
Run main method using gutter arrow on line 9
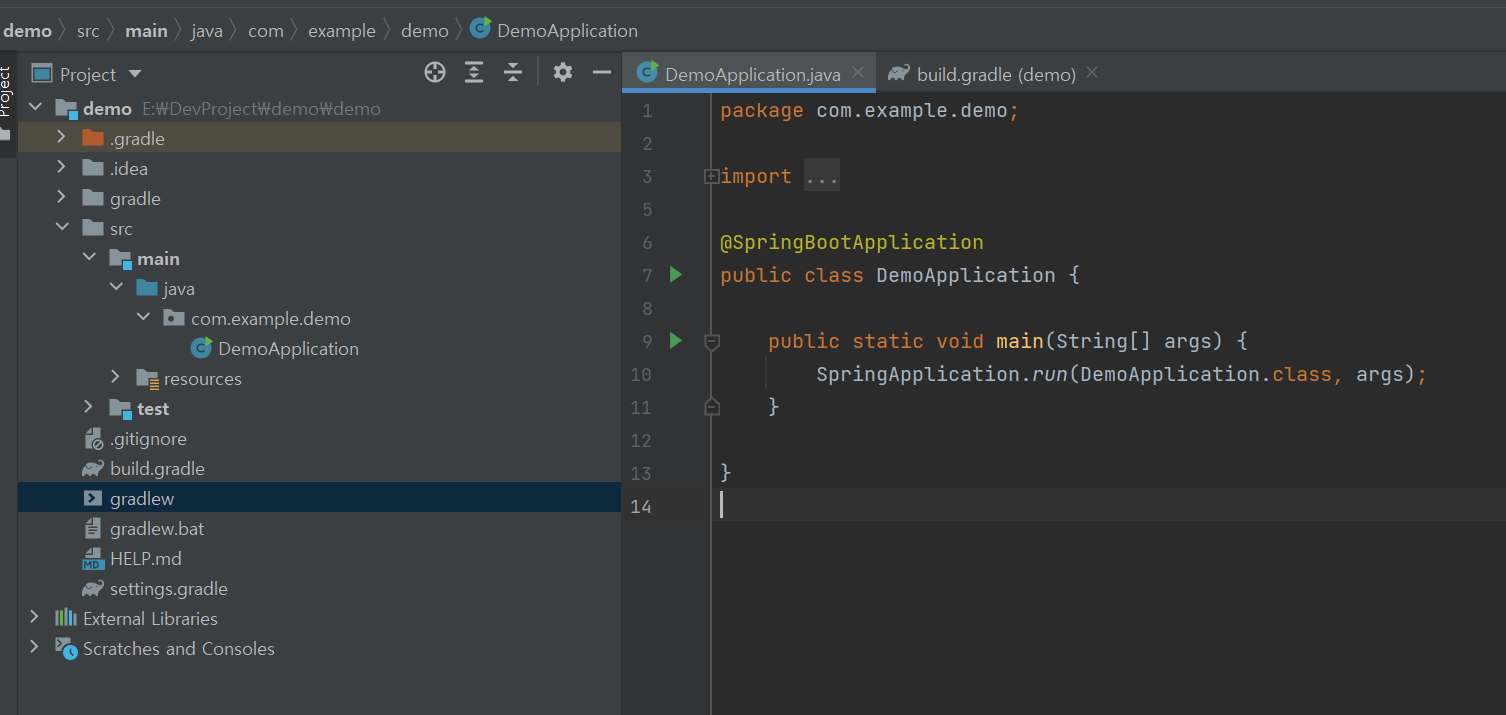[676, 341]
